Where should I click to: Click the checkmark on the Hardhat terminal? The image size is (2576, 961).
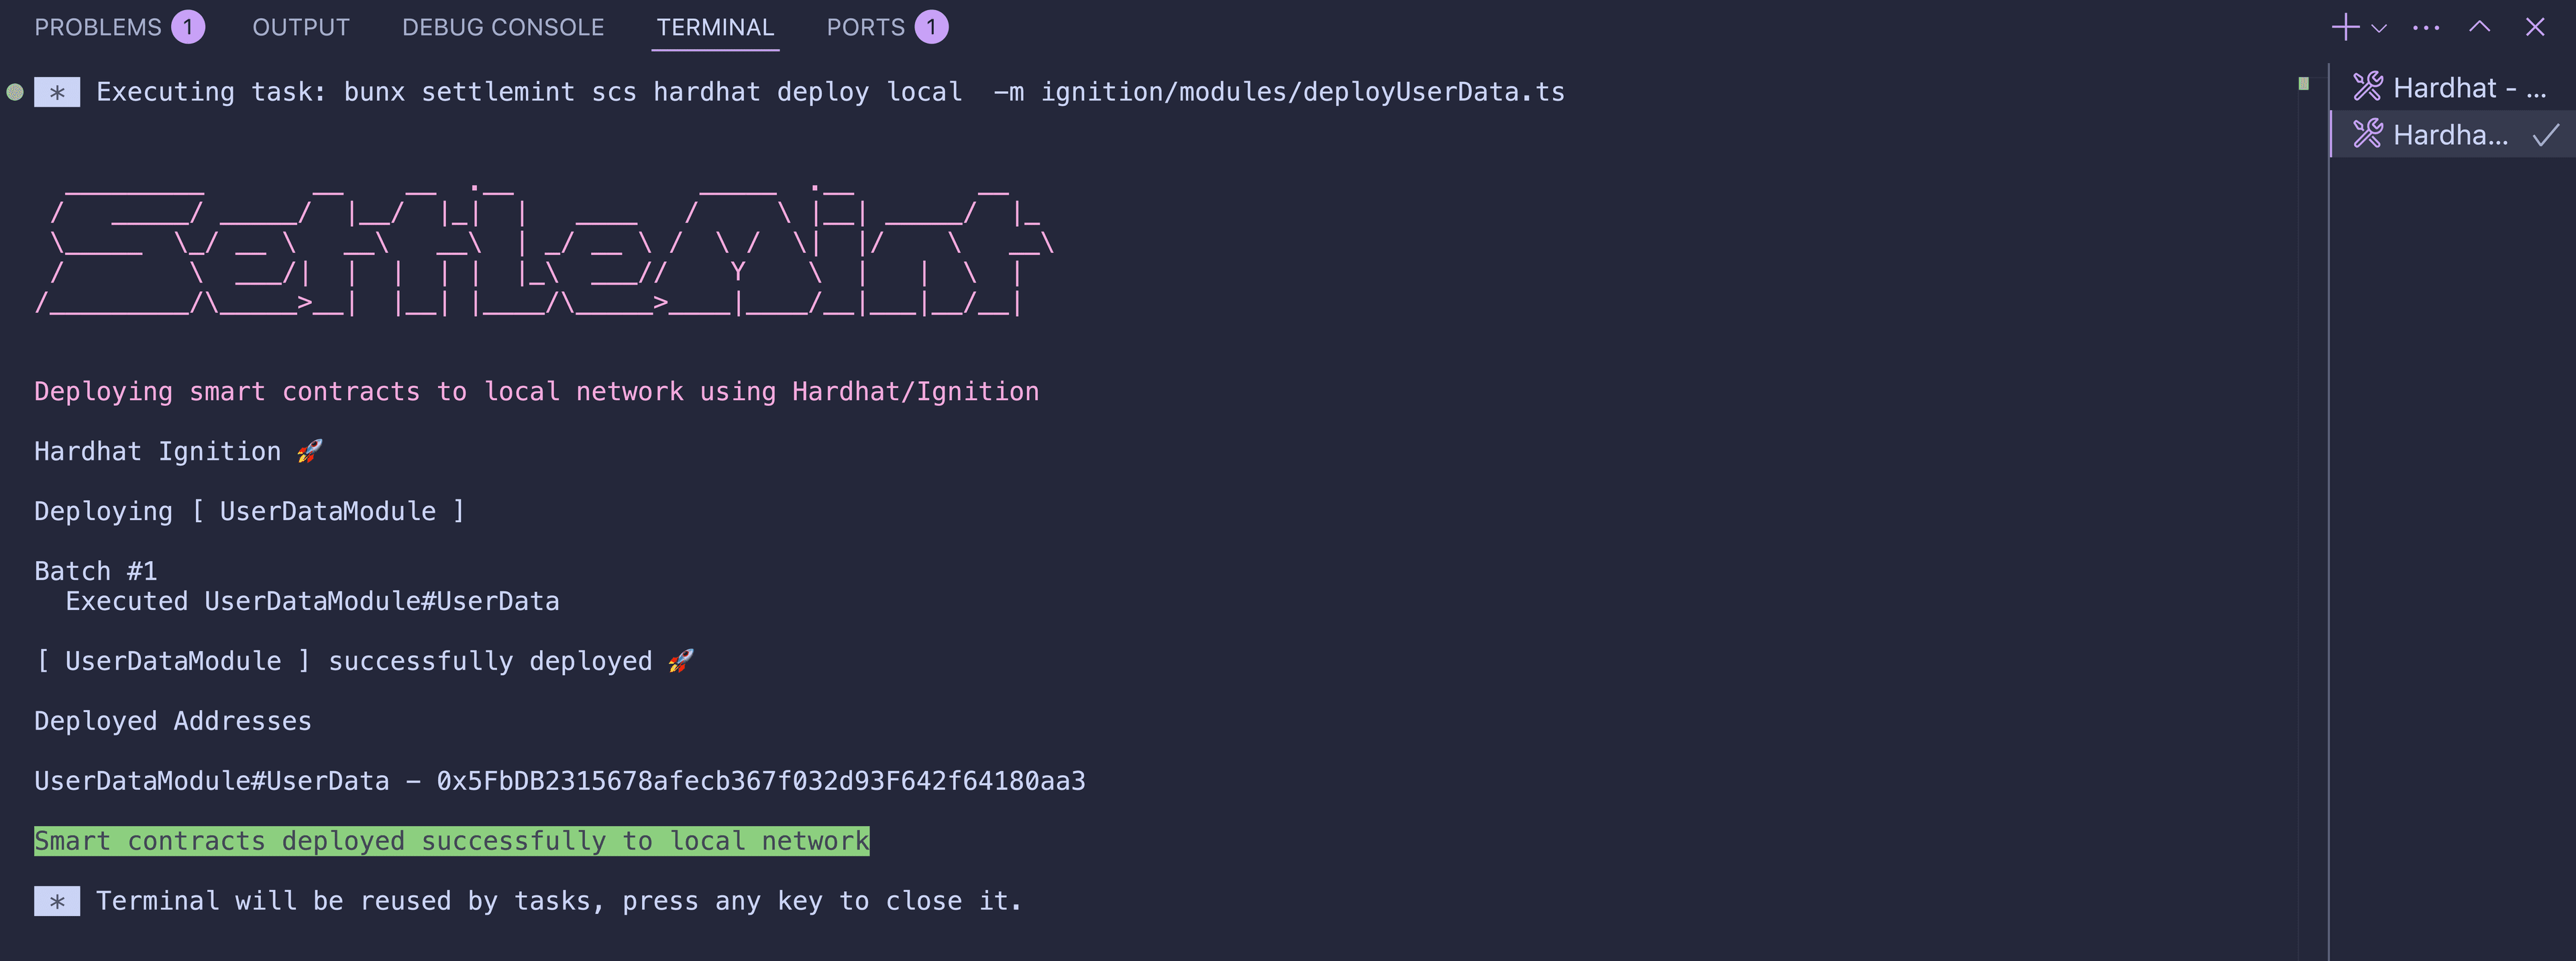2546,134
